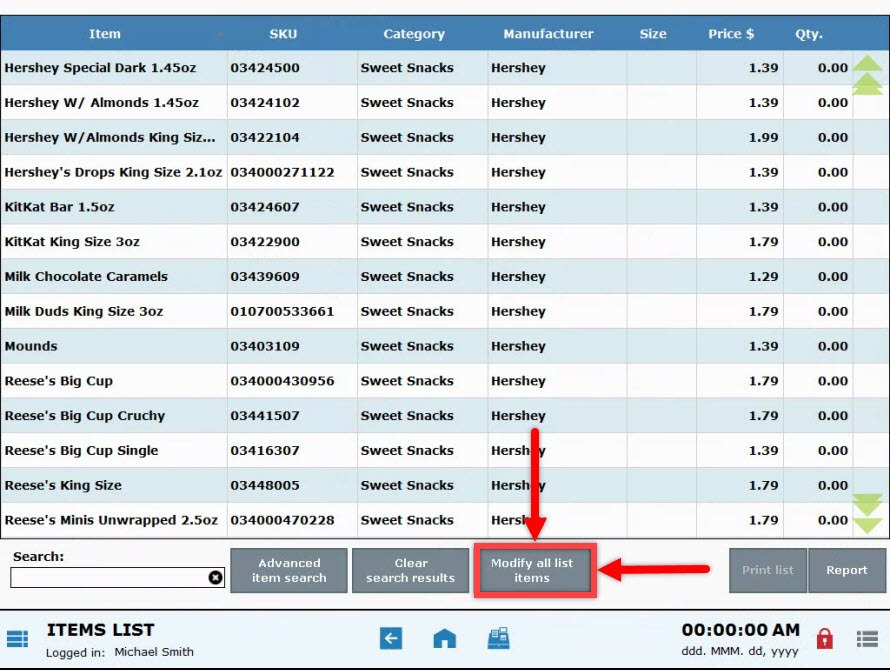Click the back arrow navigation icon
This screenshot has height=670, width=890.
coord(391,637)
